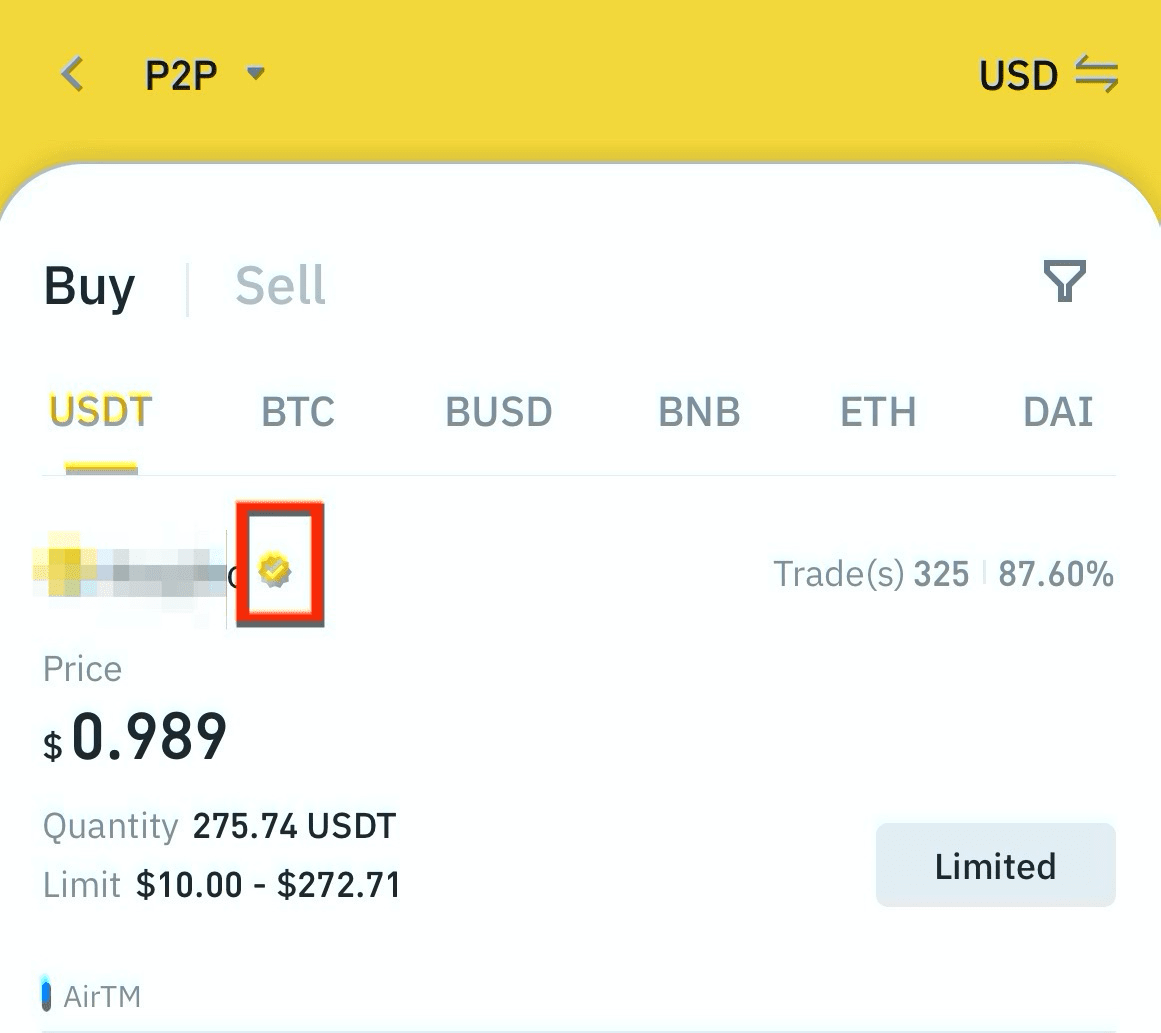Select the Buy tab

click(90, 287)
